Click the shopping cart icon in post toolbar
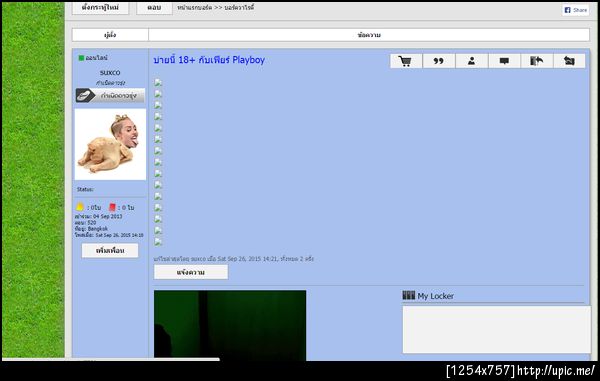The width and height of the screenshot is (600, 381). coord(405,61)
